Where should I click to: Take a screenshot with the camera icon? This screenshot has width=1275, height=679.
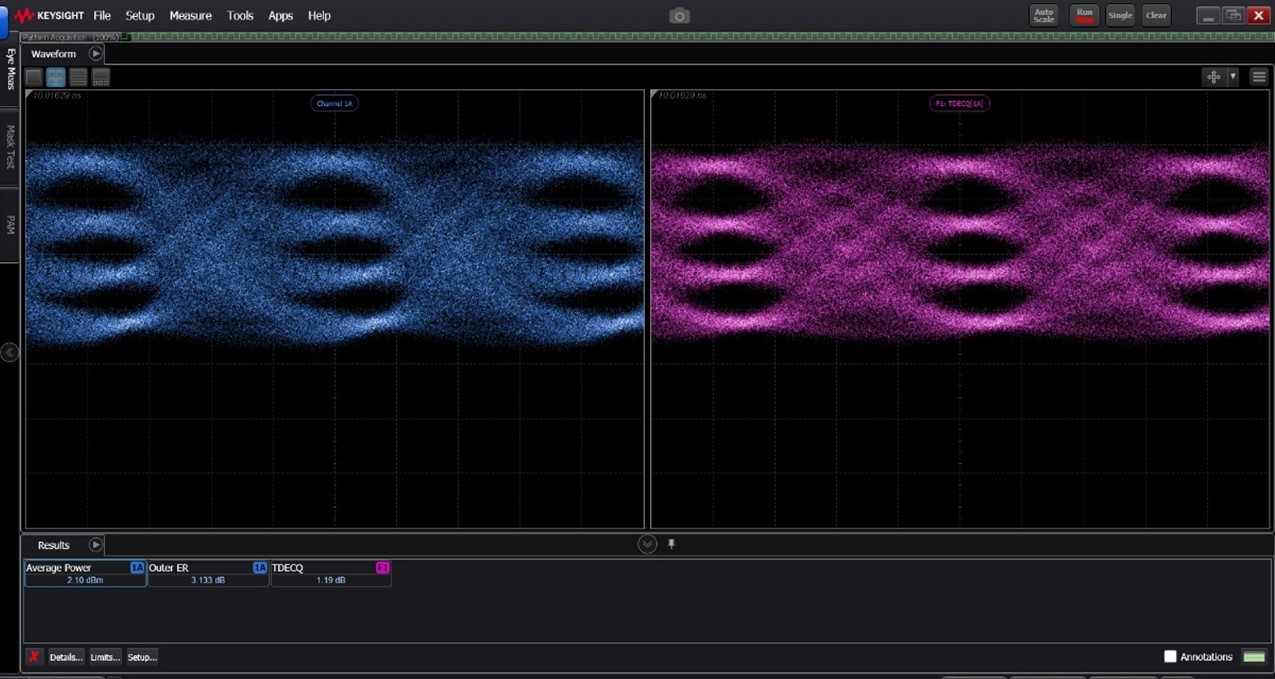(x=680, y=16)
